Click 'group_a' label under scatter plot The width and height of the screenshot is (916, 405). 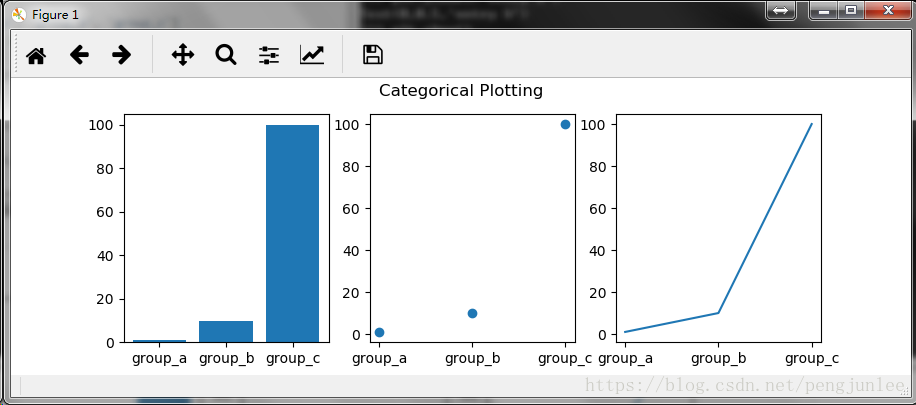click(380, 359)
